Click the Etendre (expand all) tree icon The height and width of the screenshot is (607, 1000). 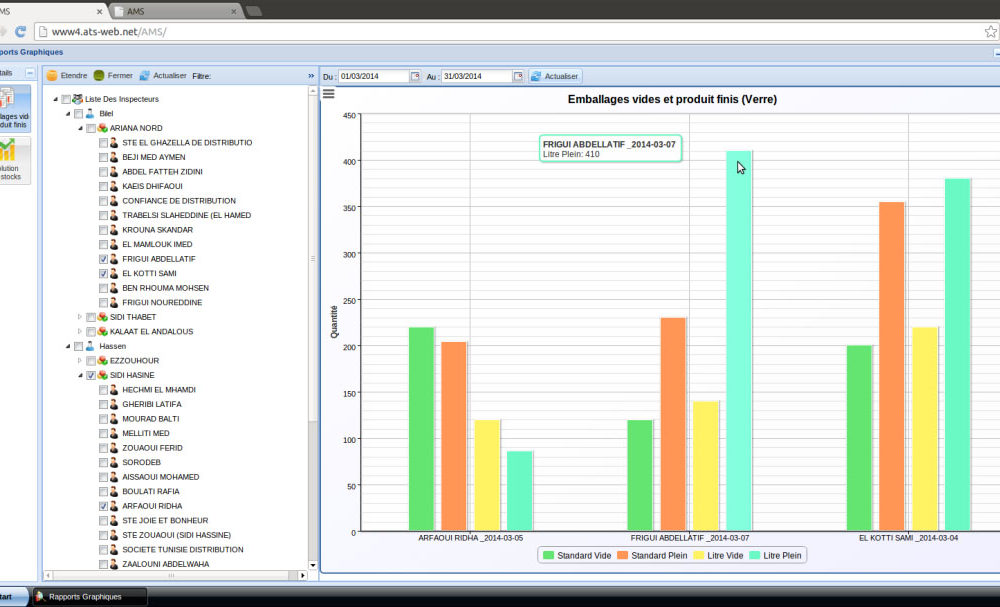(x=52, y=76)
